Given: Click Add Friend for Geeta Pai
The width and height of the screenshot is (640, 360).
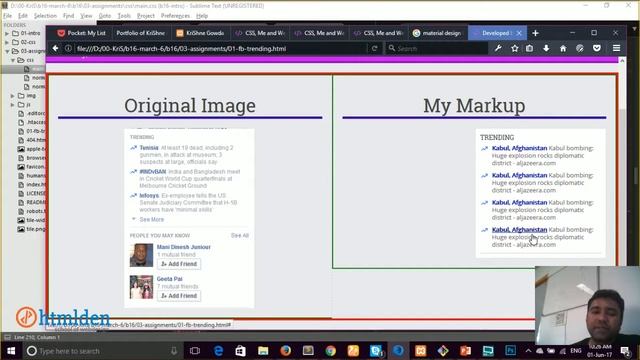Looking at the screenshot, I should coord(179,296).
